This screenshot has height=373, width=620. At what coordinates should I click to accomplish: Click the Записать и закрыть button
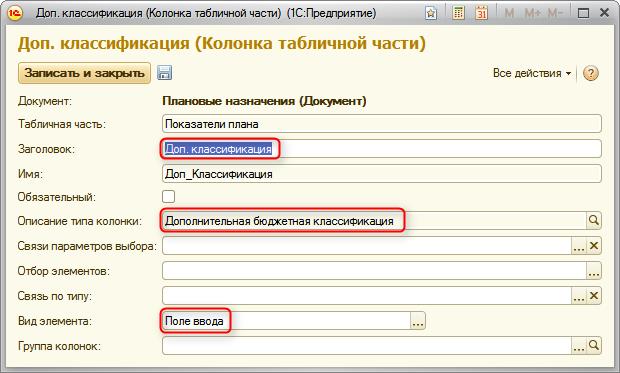point(84,73)
